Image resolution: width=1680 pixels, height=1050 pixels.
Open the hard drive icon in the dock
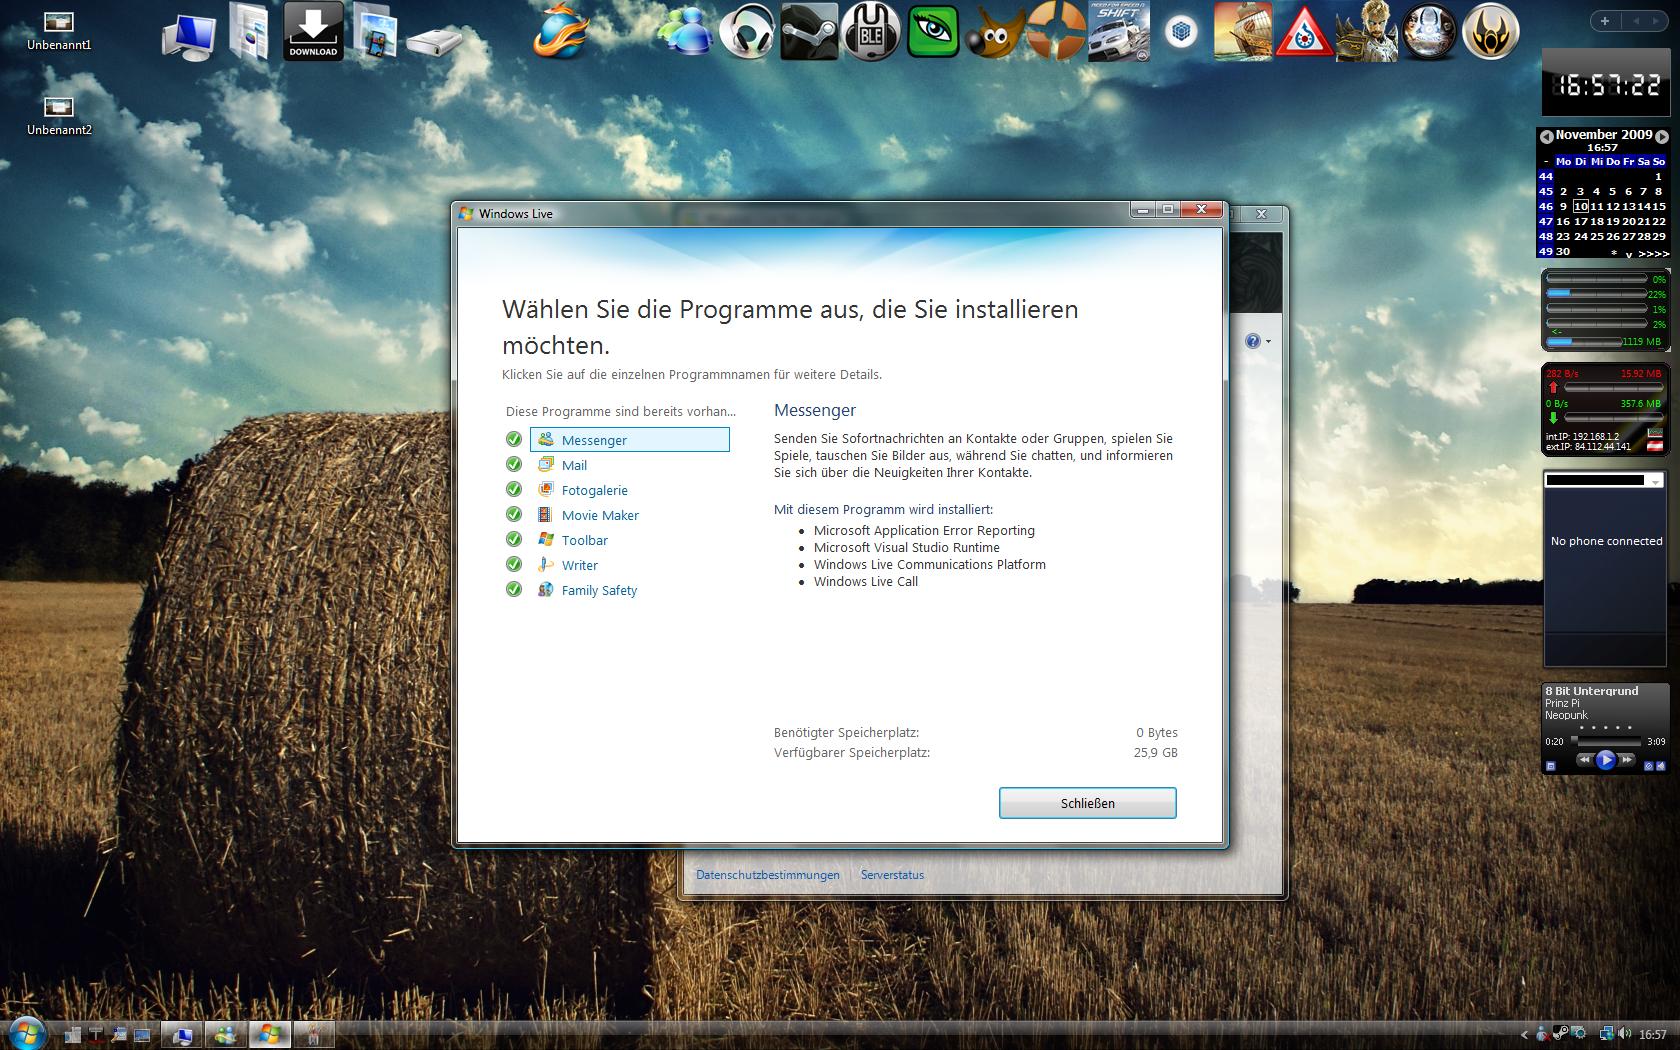click(435, 42)
